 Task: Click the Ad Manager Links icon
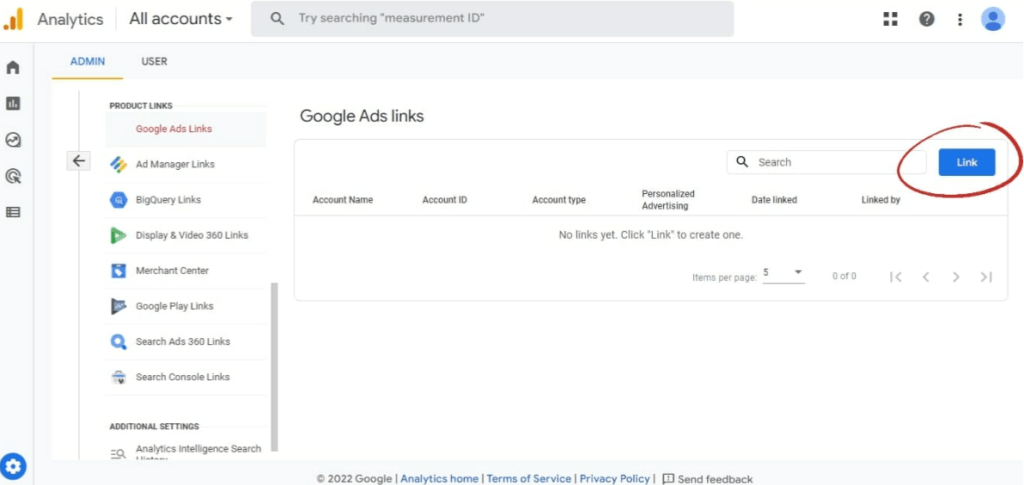tap(118, 164)
